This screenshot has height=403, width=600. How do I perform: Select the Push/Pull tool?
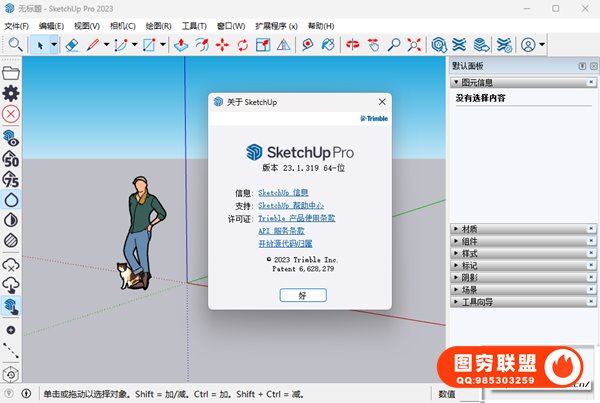[180, 45]
